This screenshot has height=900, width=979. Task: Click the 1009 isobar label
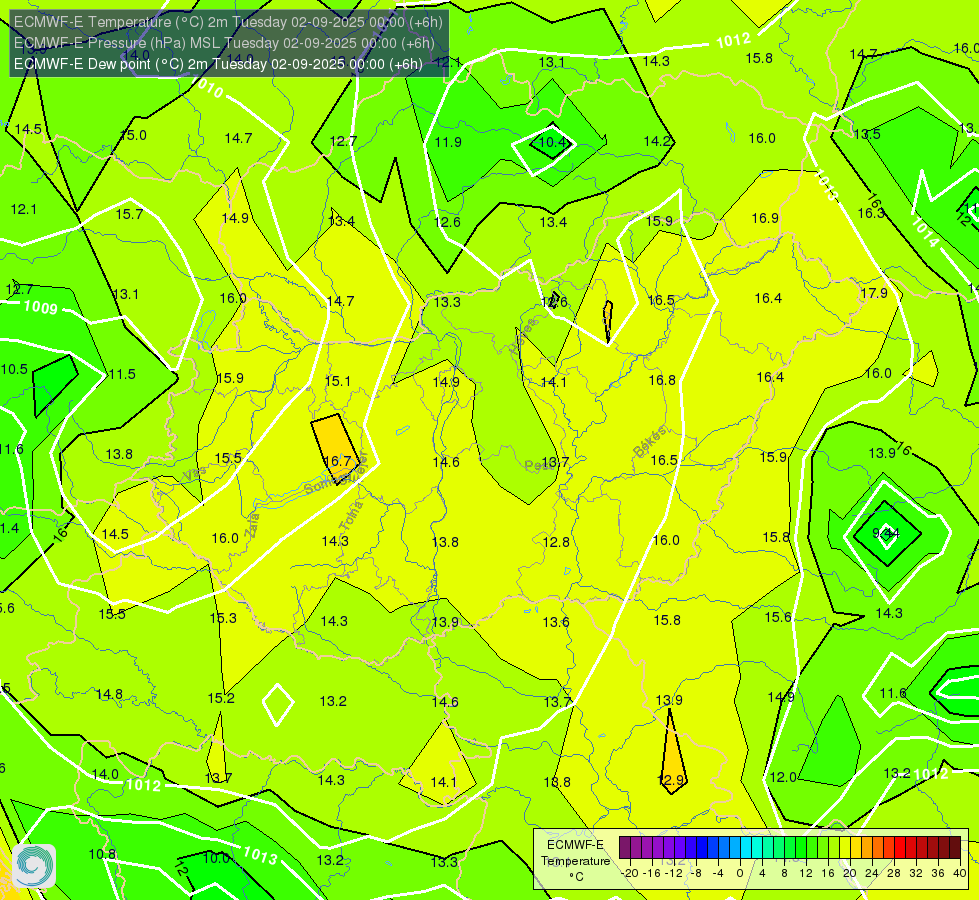[41, 307]
